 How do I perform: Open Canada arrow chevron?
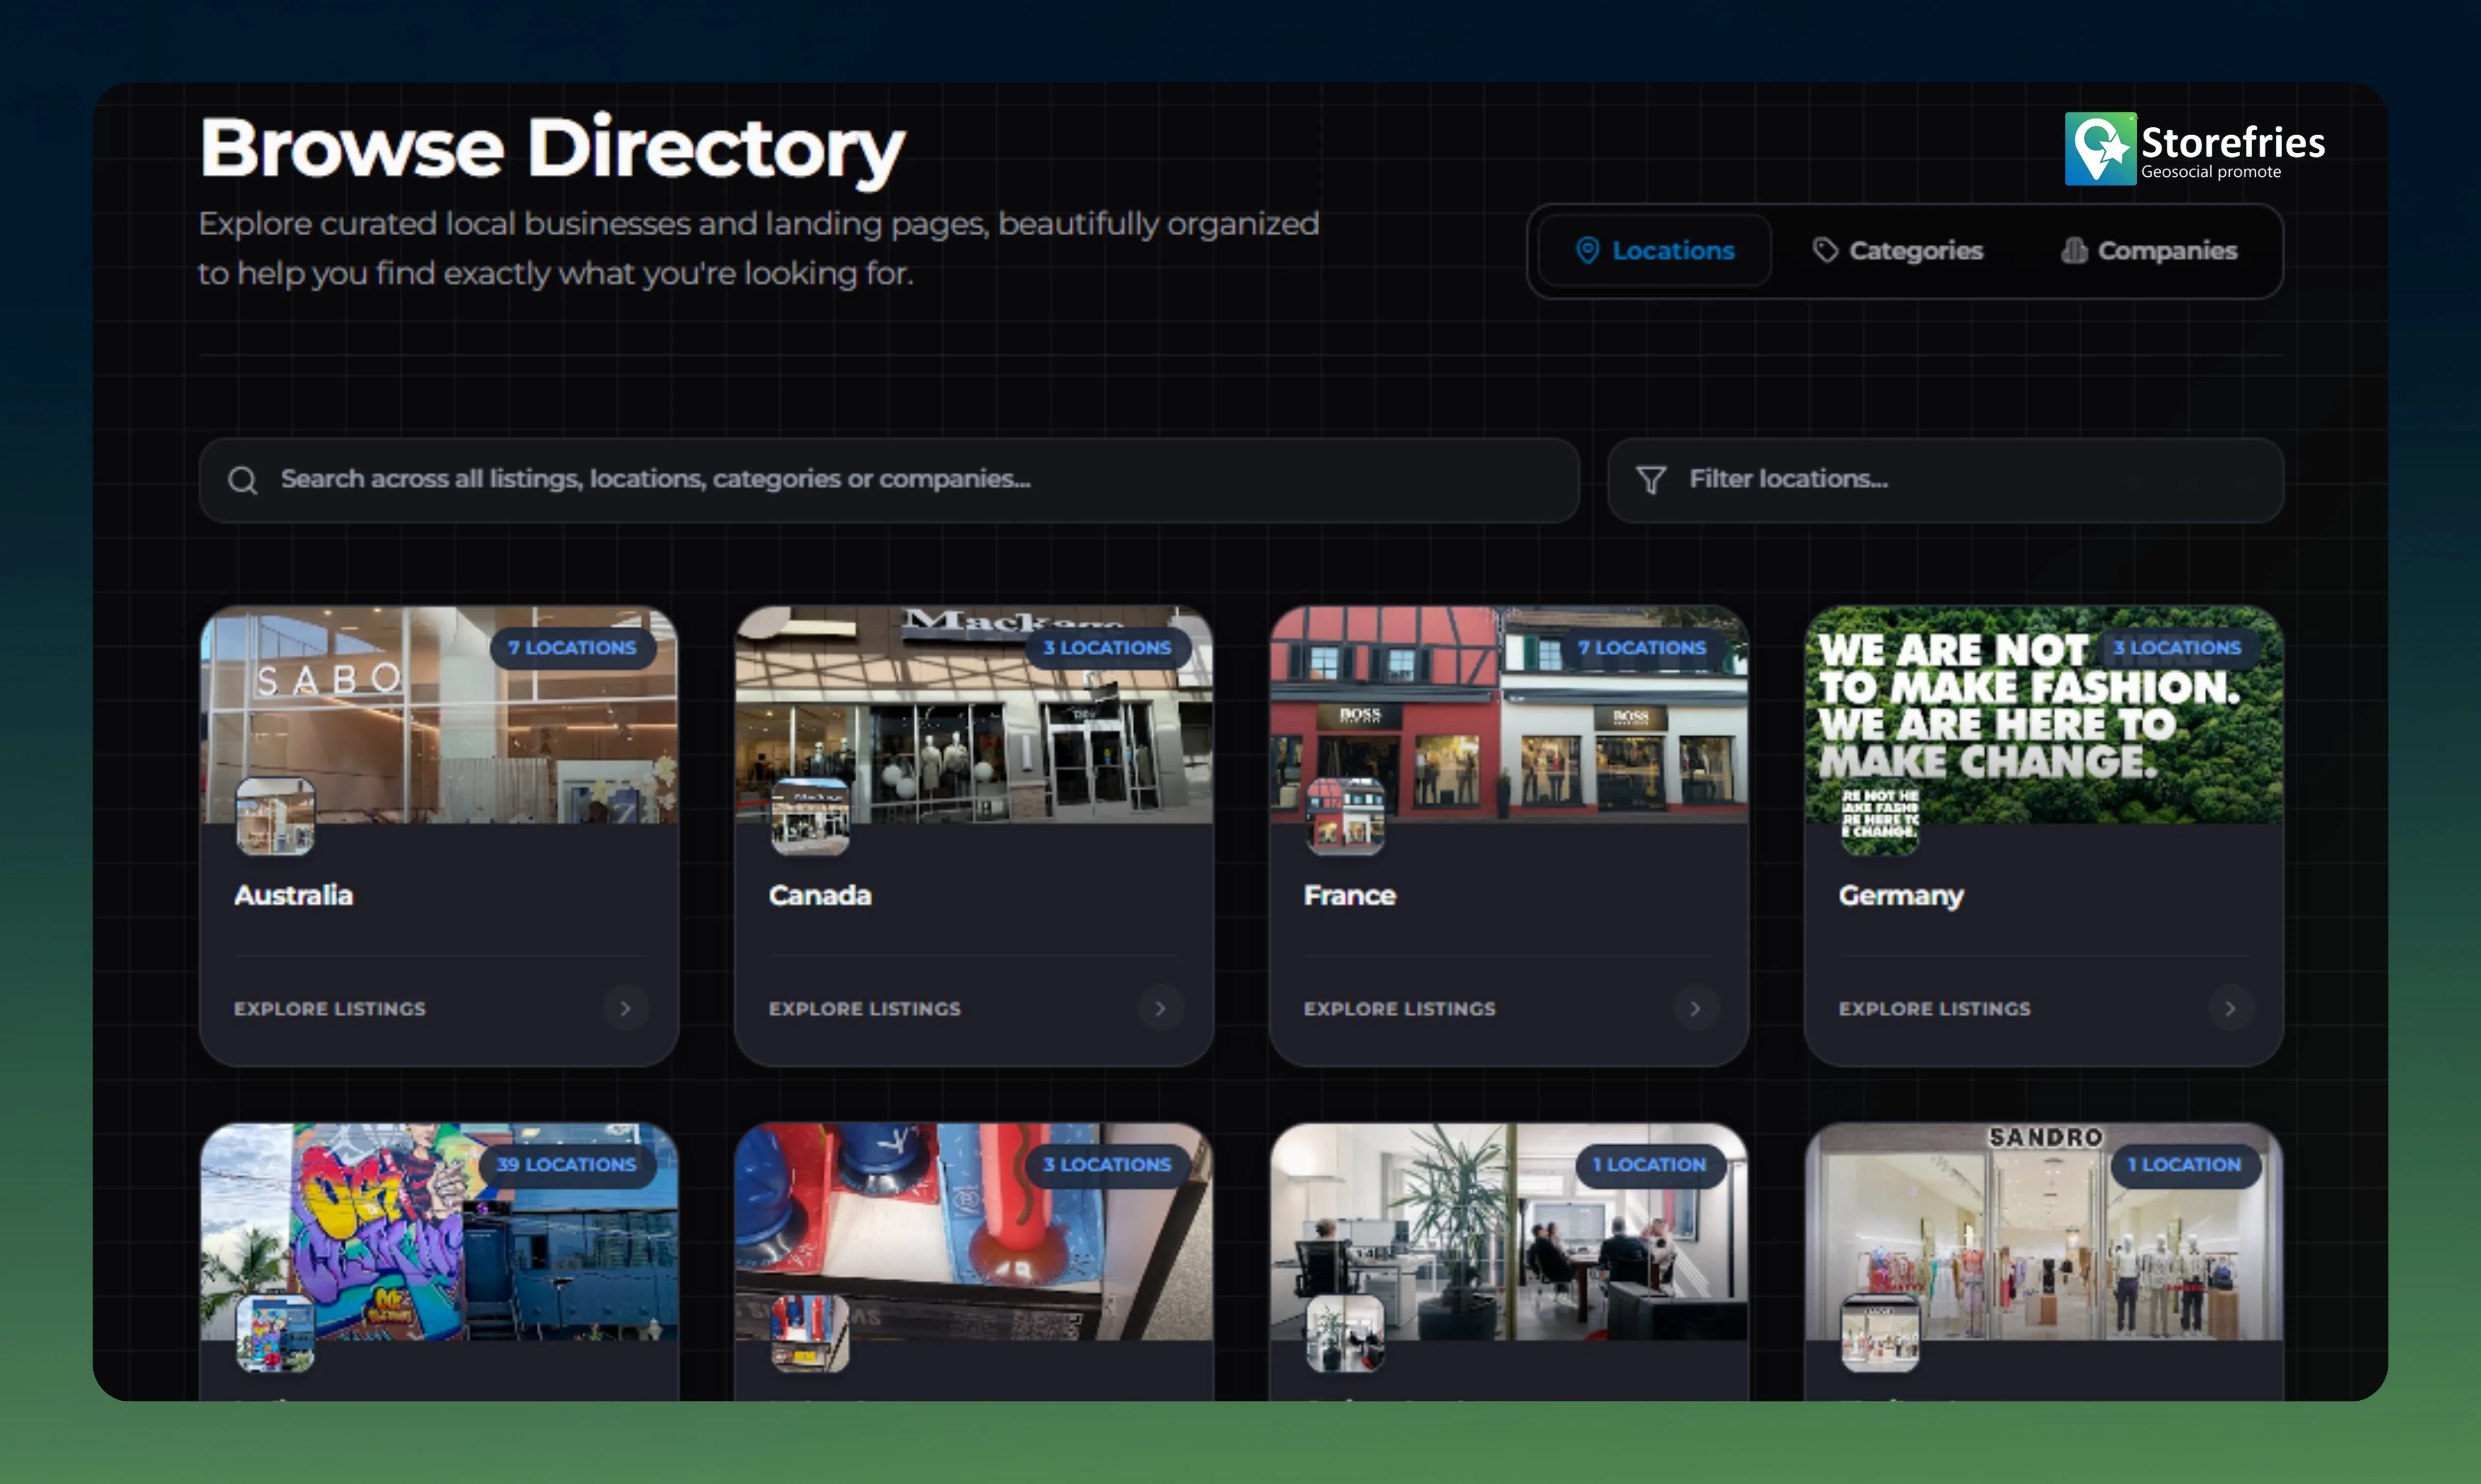point(1160,1008)
